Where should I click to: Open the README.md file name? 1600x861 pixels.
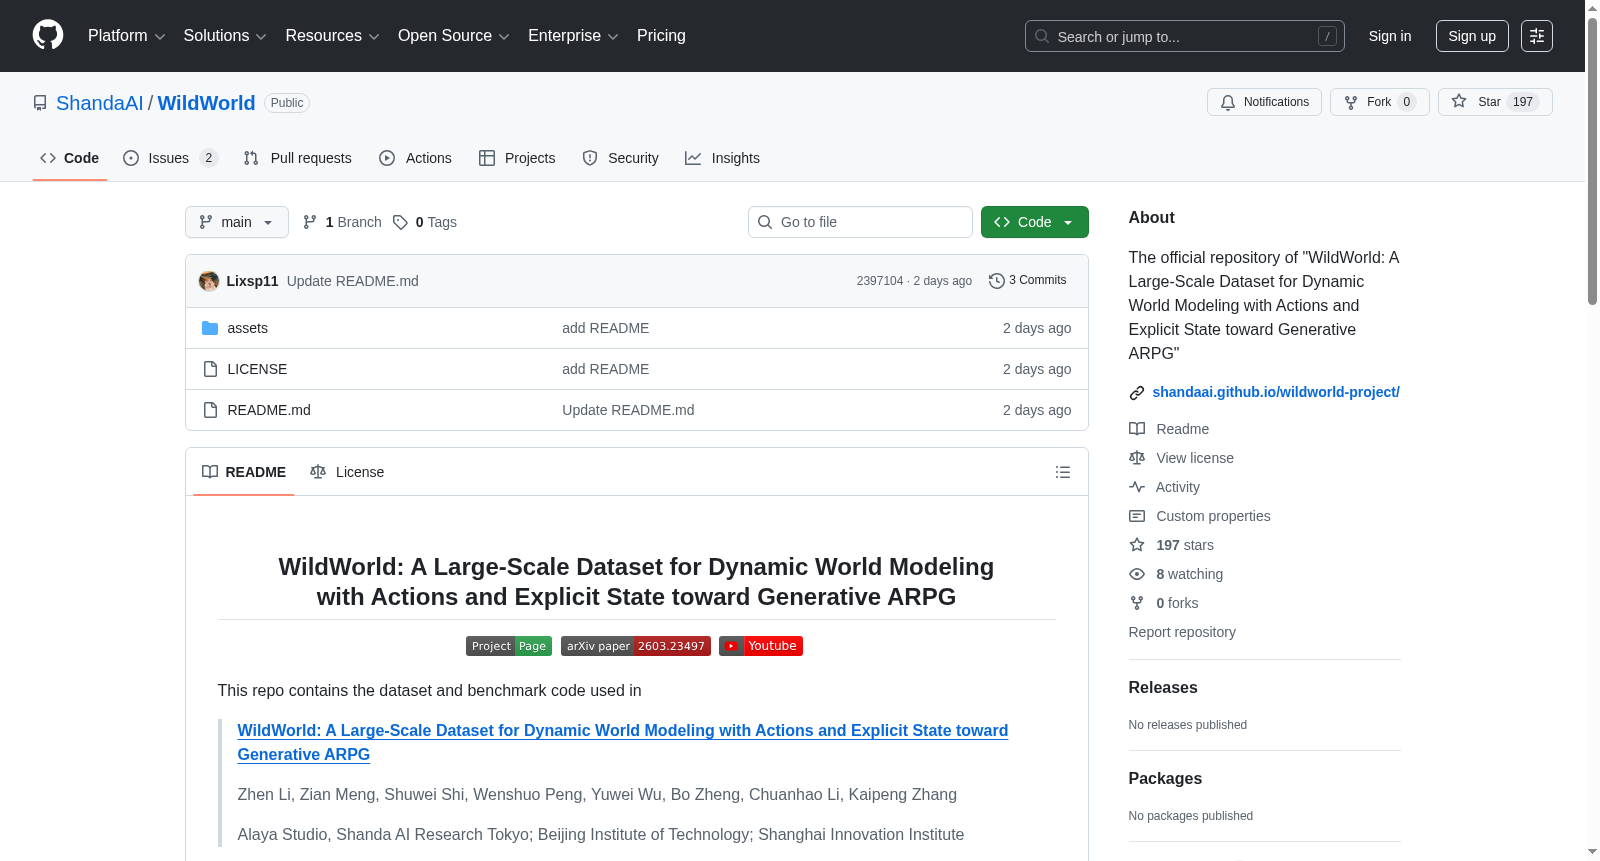[x=269, y=410]
